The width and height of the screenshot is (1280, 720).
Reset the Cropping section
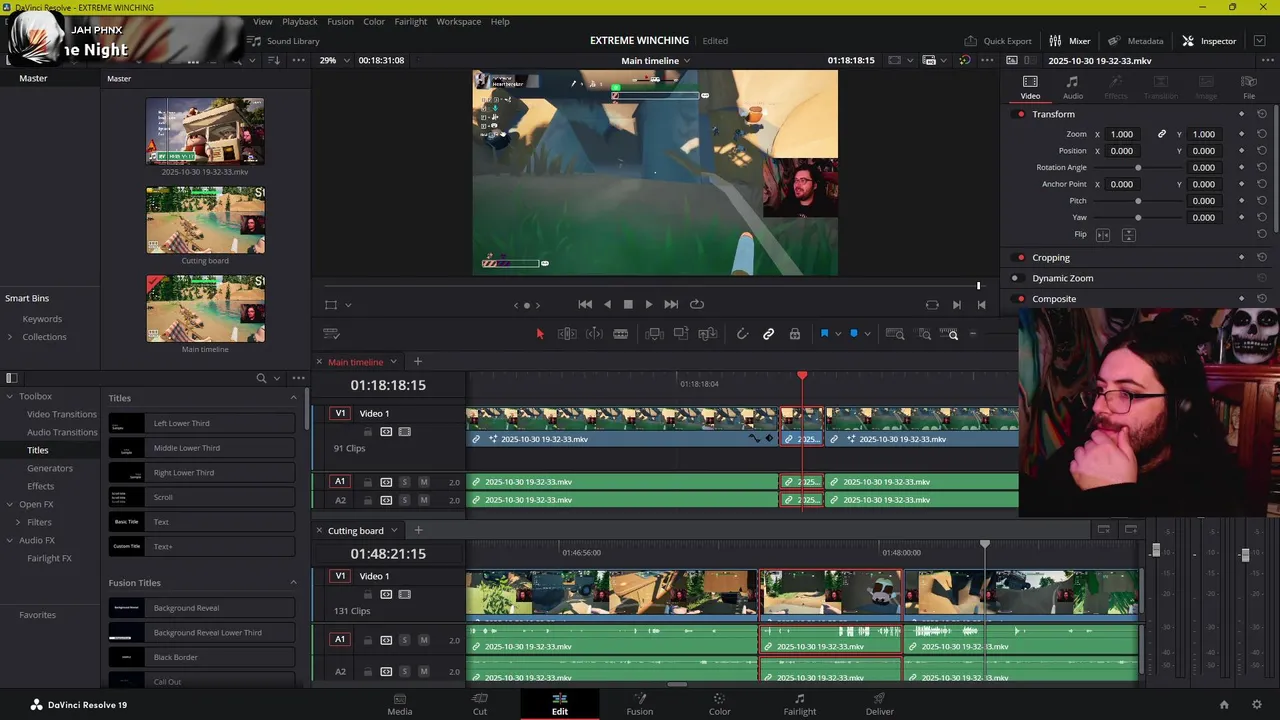[x=1262, y=257]
